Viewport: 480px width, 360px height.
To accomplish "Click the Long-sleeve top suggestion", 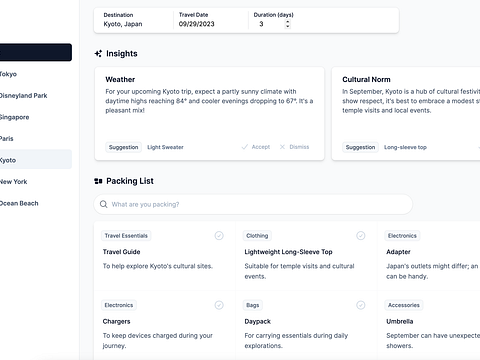I will 405,147.
